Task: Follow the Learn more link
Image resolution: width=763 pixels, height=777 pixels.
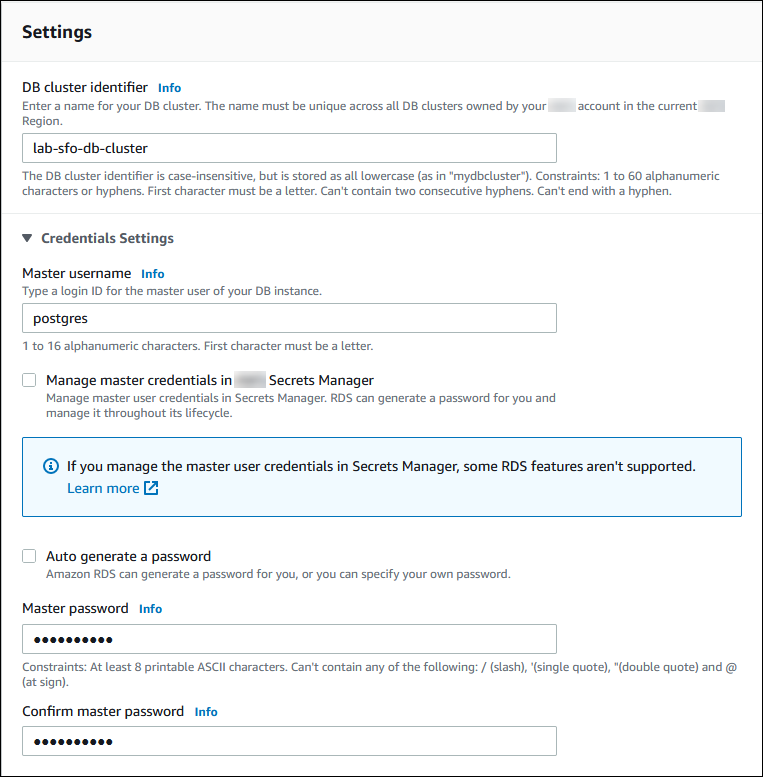Action: click(103, 488)
